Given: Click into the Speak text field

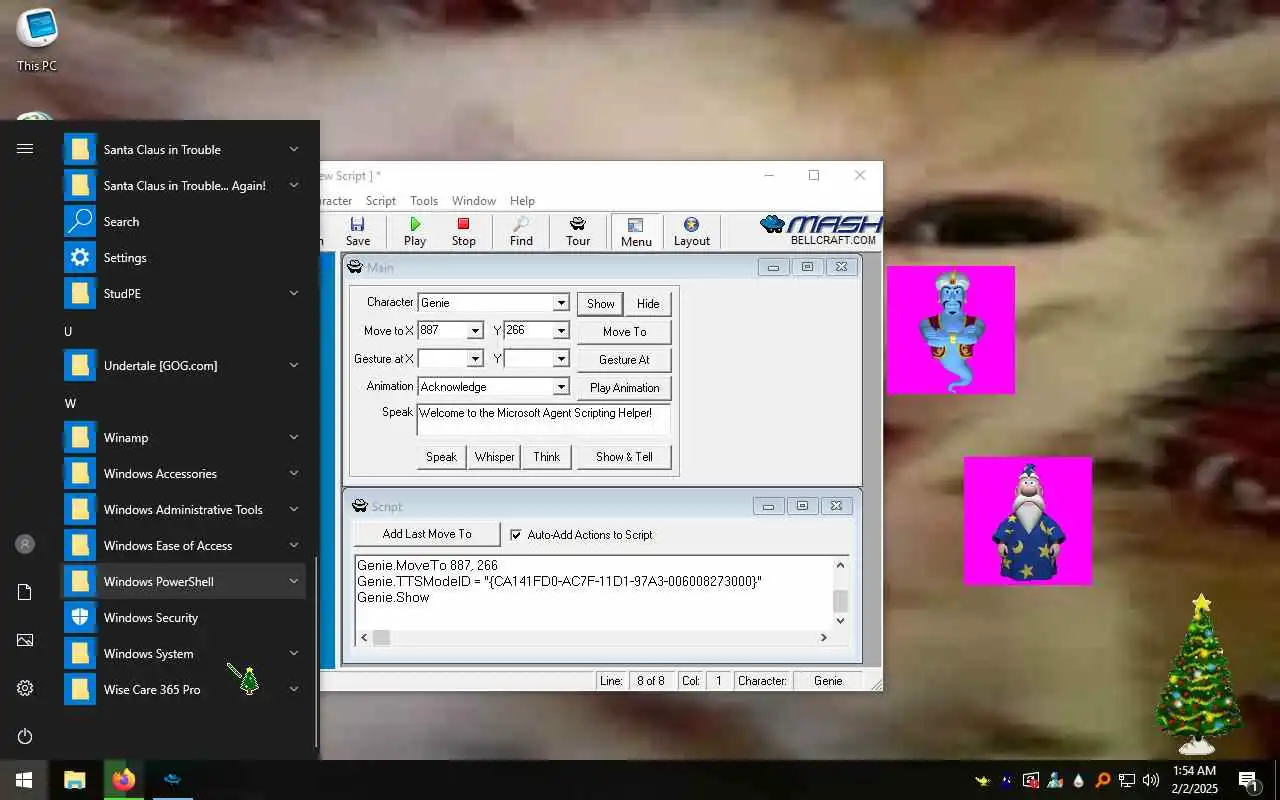Looking at the screenshot, I should coord(543,420).
